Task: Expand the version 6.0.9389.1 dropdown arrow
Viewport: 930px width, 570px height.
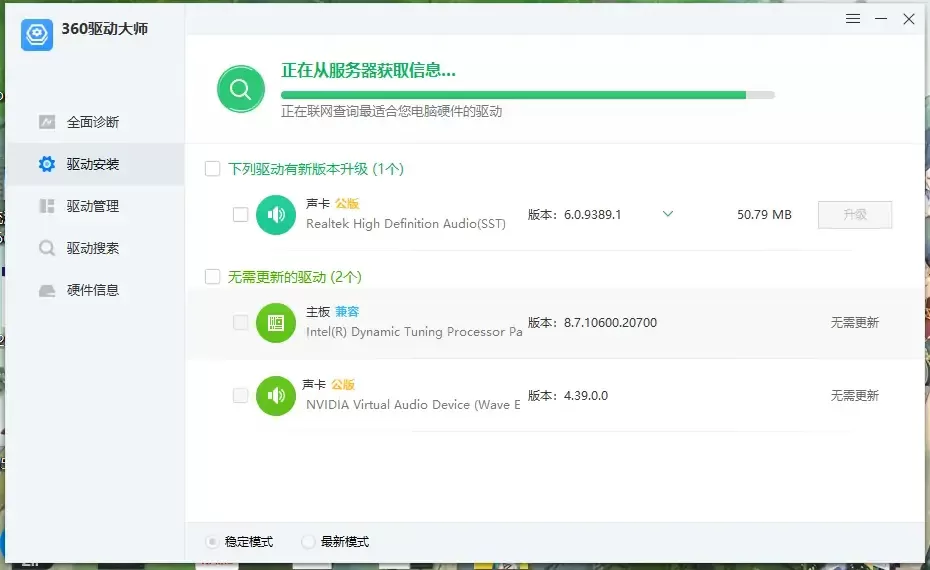Action: click(668, 214)
